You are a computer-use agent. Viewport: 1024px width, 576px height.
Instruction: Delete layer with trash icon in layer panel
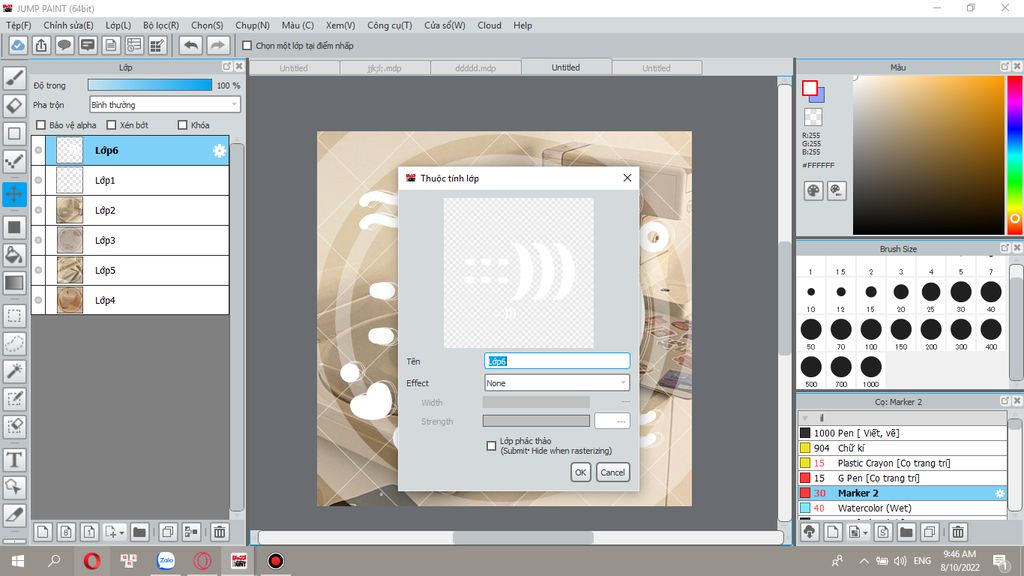219,532
